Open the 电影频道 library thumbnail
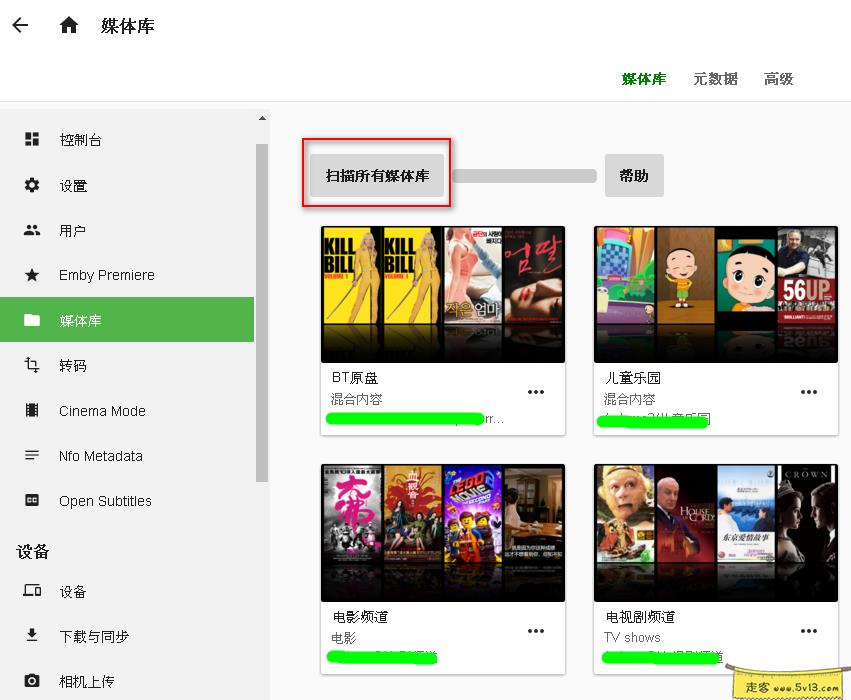The height and width of the screenshot is (700, 851). click(443, 532)
